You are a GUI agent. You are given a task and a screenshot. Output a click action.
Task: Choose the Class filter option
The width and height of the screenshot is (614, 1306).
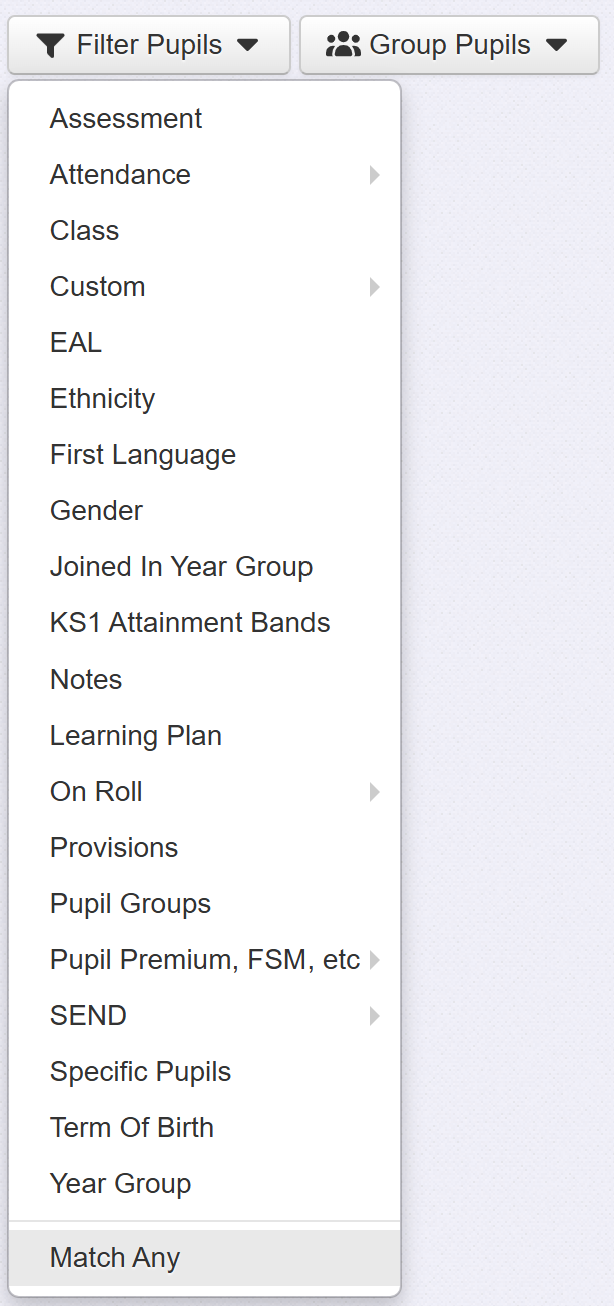(85, 231)
